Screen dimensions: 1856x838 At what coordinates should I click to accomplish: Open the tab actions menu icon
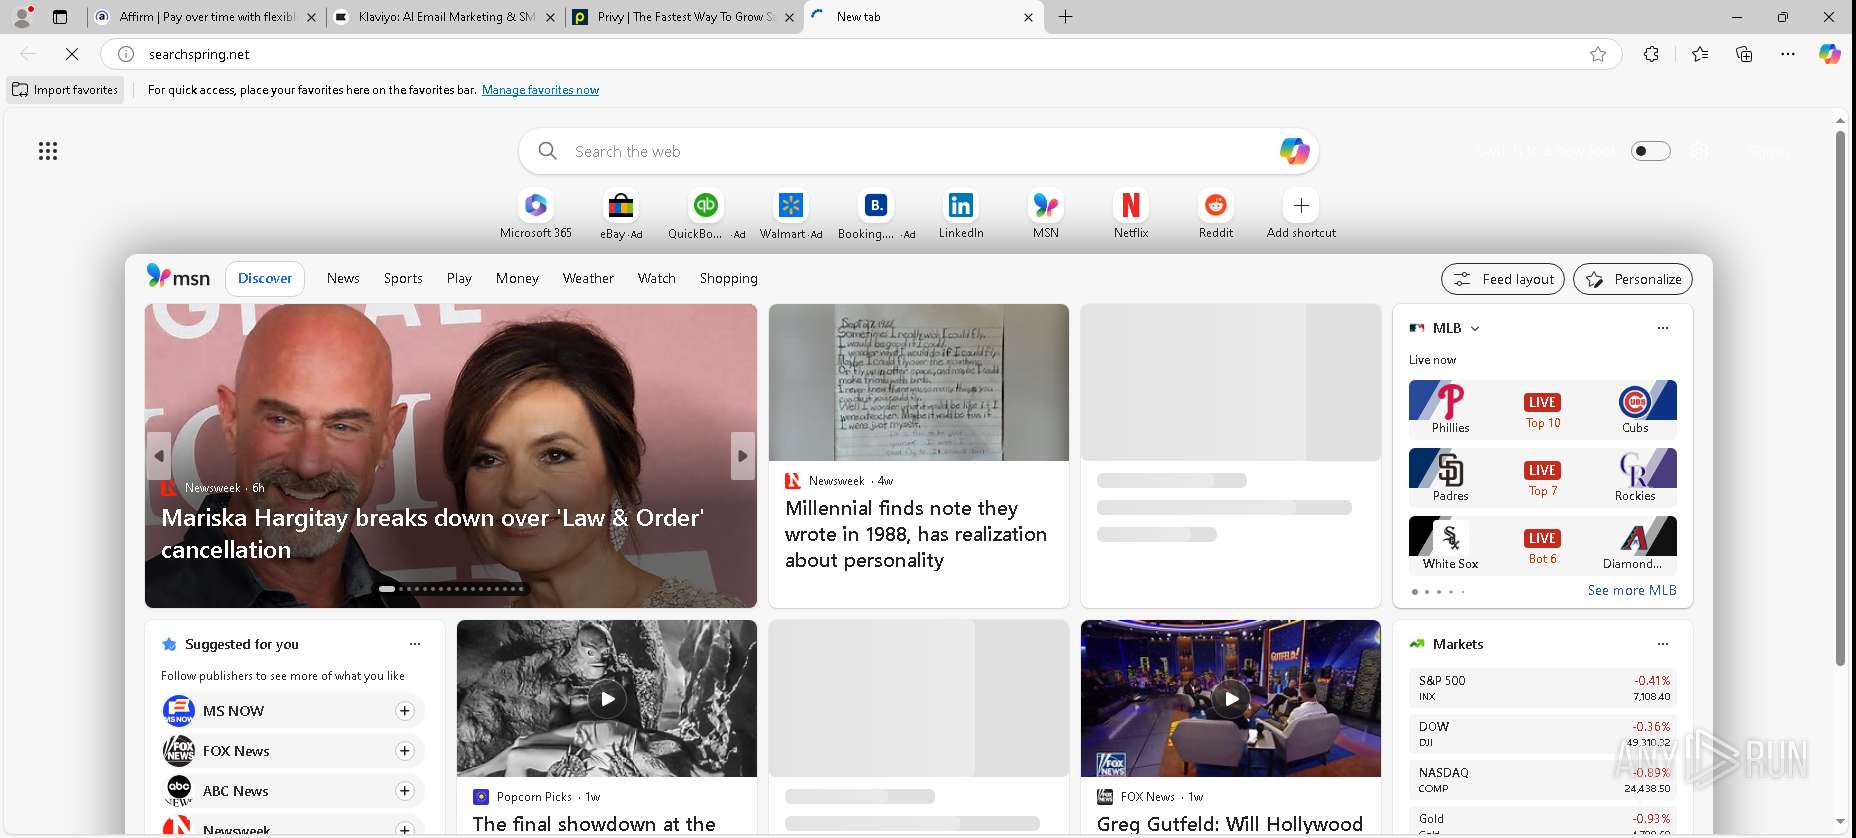coord(60,17)
